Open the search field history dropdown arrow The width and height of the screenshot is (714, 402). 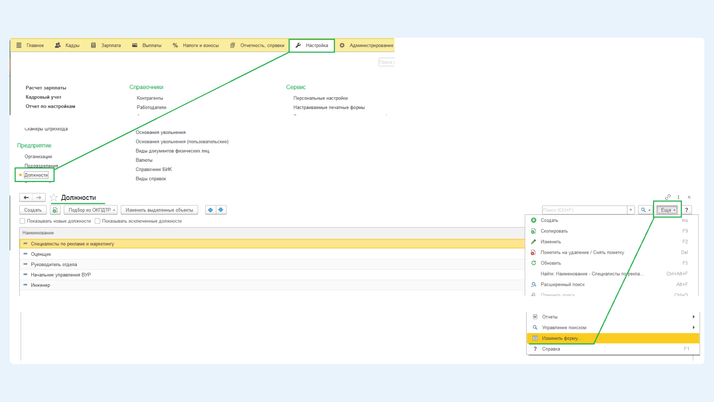point(631,210)
